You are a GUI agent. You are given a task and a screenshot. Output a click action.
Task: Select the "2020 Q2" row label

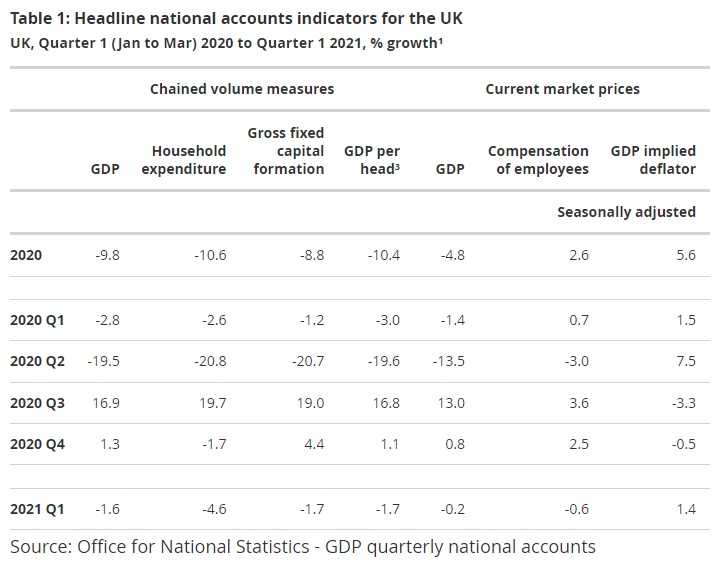point(37,361)
